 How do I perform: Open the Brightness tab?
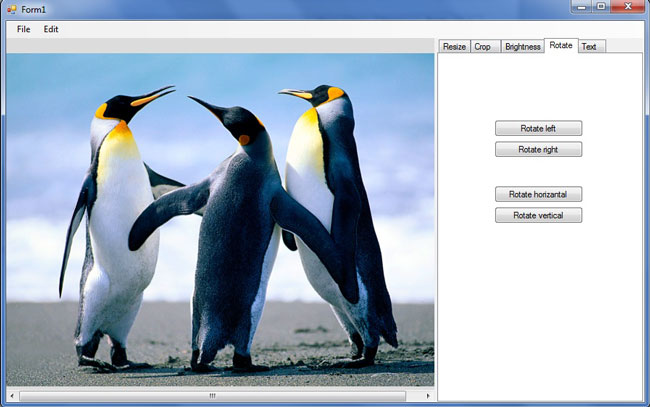522,47
